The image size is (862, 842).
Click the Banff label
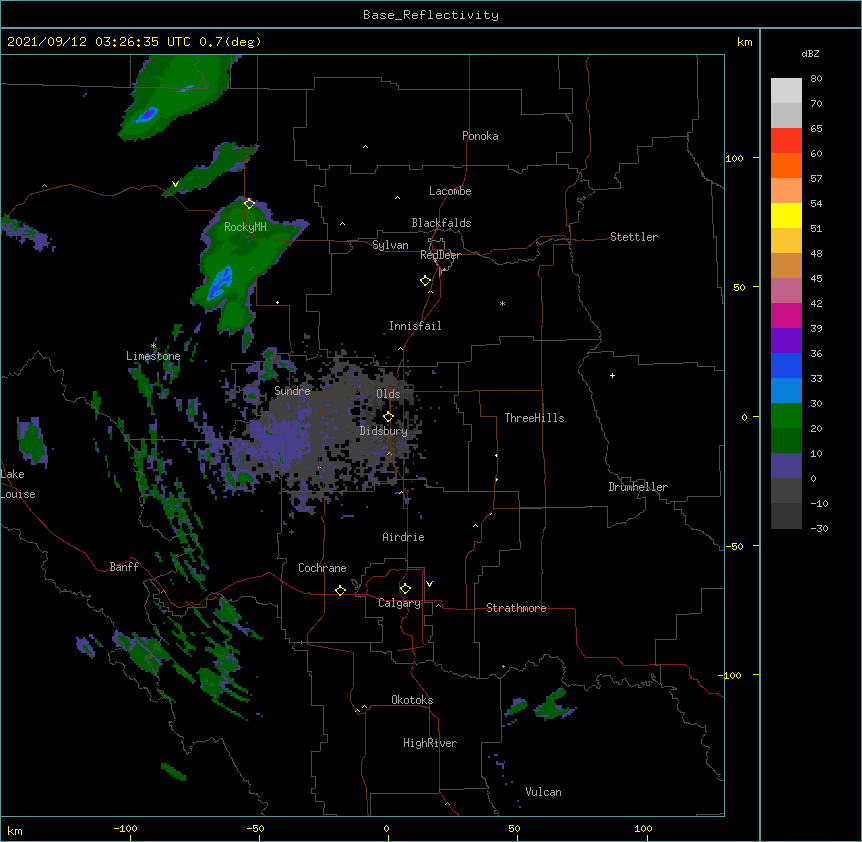click(x=124, y=567)
